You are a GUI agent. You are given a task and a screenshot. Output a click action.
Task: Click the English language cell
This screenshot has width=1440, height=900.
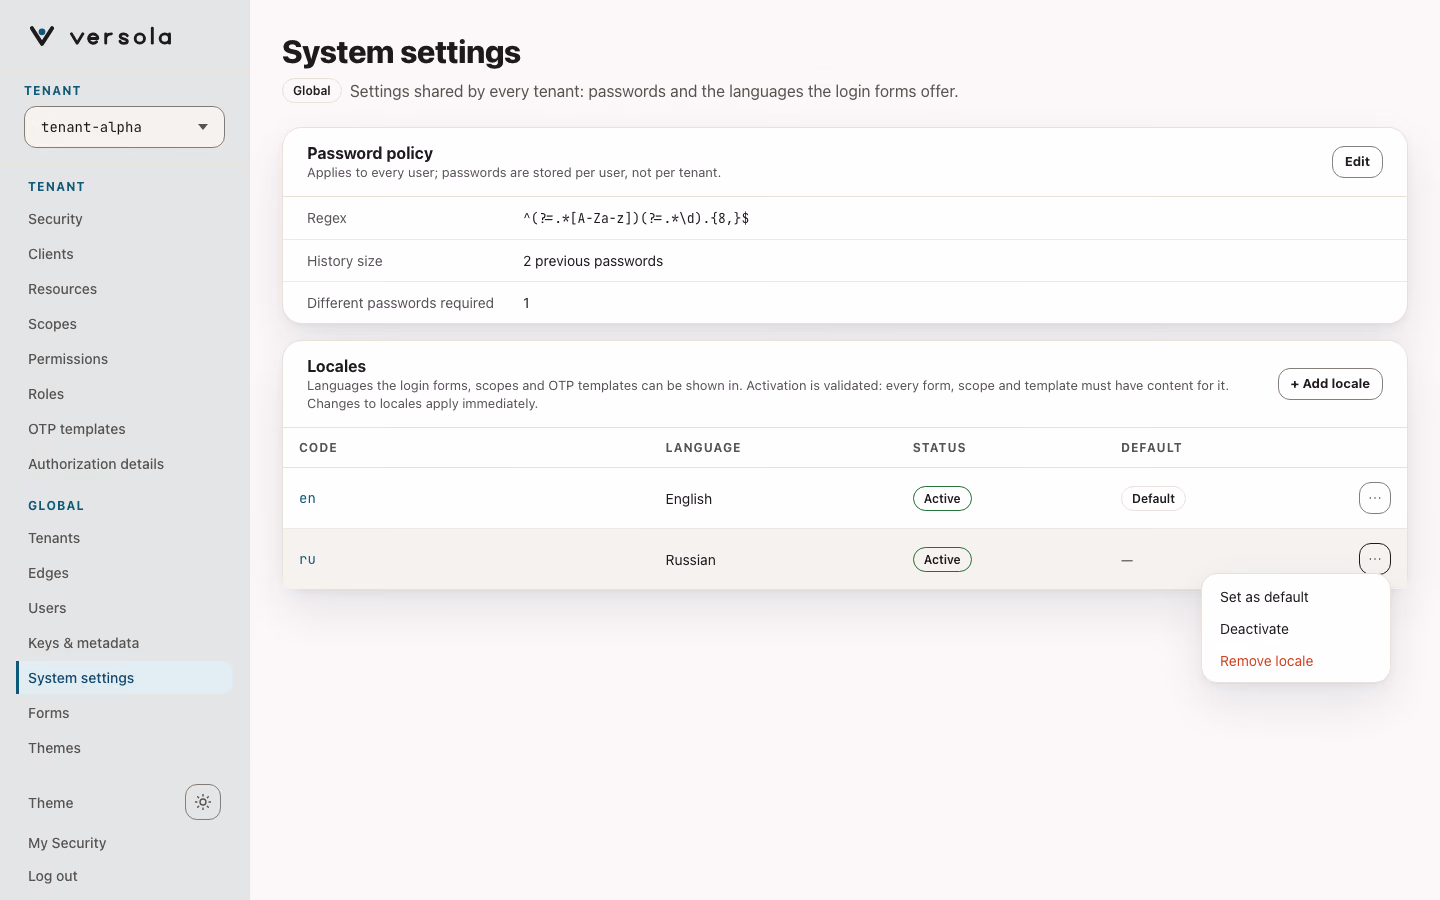coord(689,499)
